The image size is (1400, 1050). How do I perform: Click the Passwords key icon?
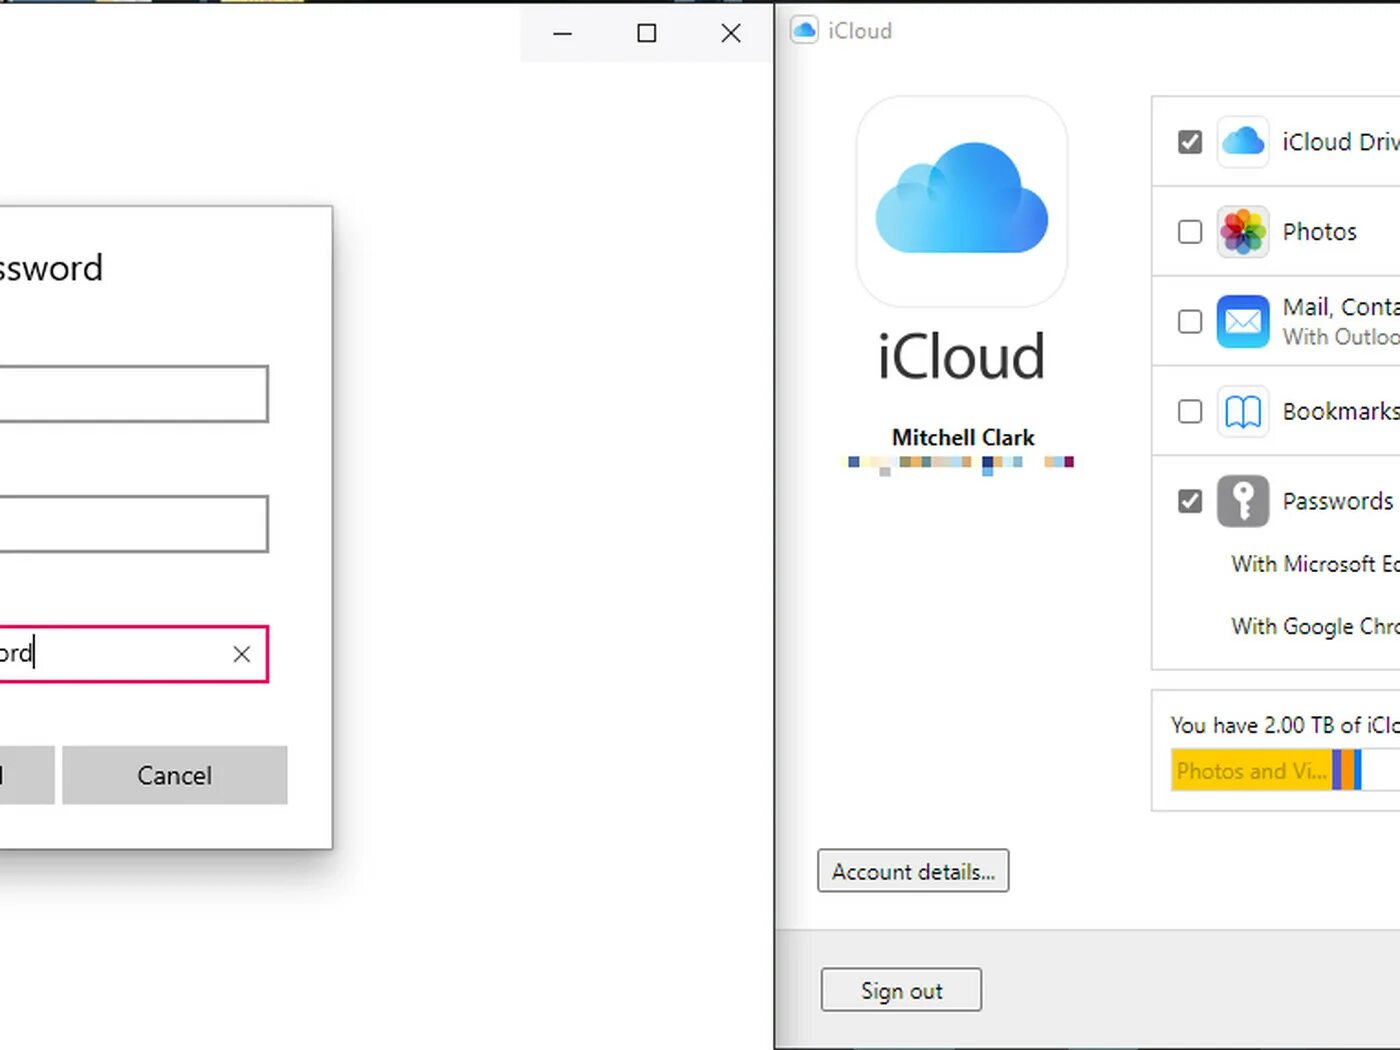pos(1243,501)
